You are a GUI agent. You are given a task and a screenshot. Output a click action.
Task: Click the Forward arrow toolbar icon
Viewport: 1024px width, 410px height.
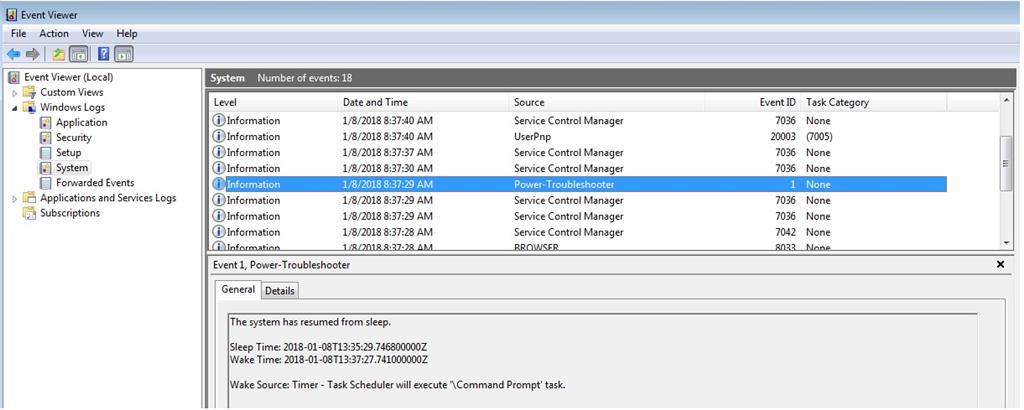(32, 54)
